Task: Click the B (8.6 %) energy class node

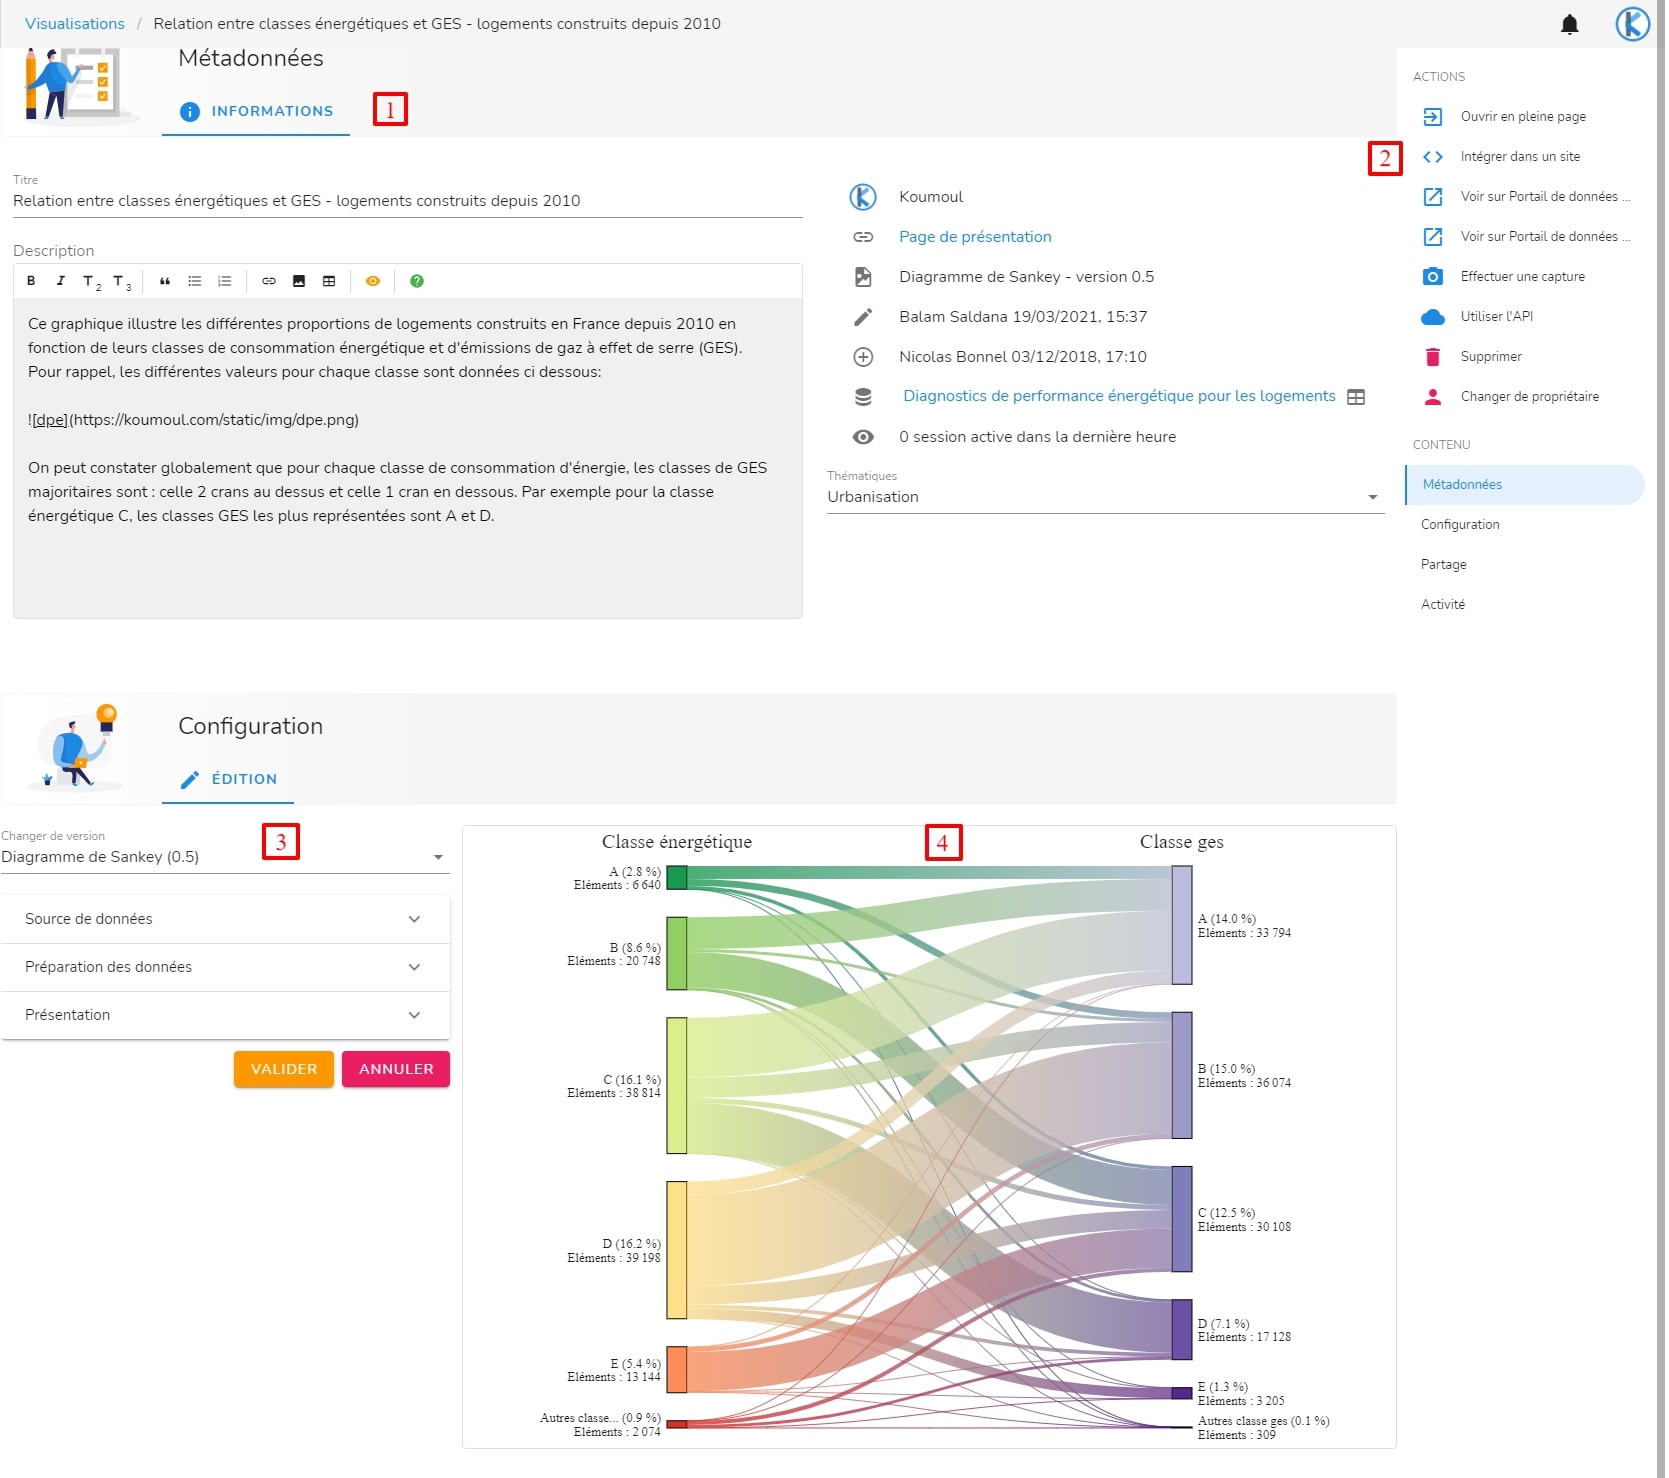Action: pos(677,954)
